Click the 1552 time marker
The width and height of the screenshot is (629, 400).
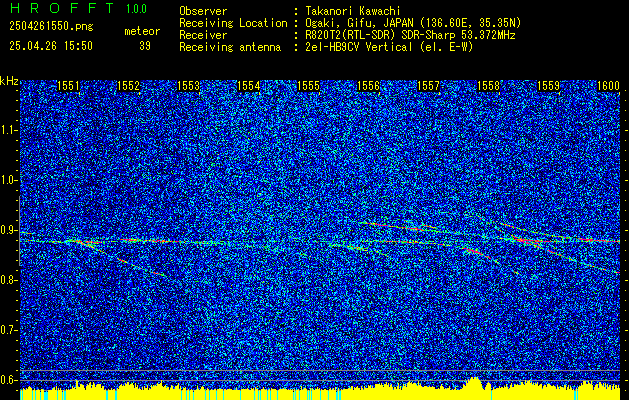coord(128,86)
